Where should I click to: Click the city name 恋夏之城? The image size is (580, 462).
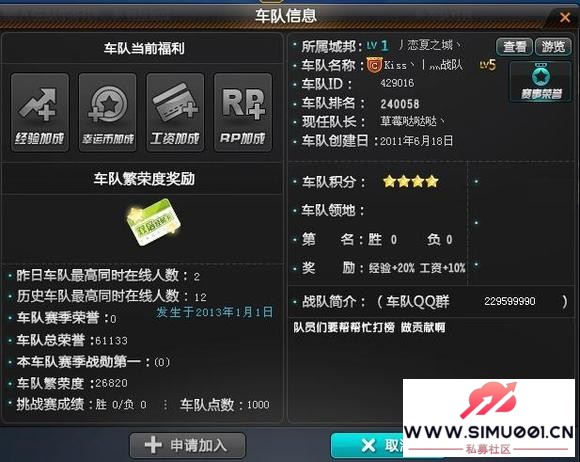(x=430, y=45)
